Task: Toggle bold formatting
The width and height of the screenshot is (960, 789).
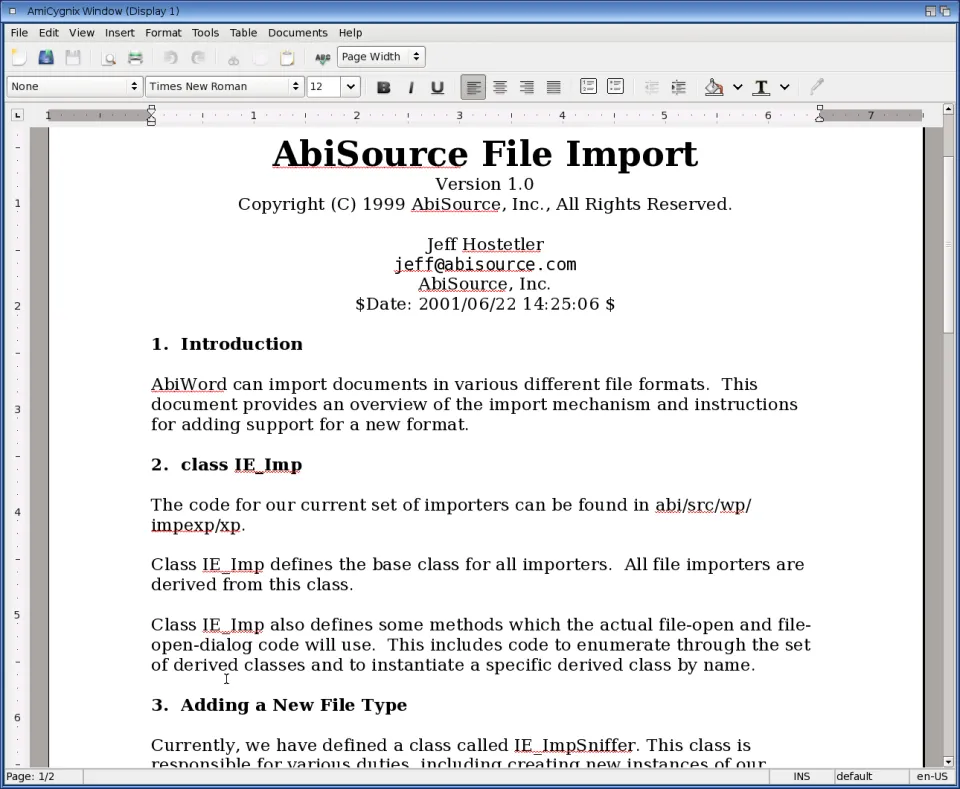Action: 383,87
